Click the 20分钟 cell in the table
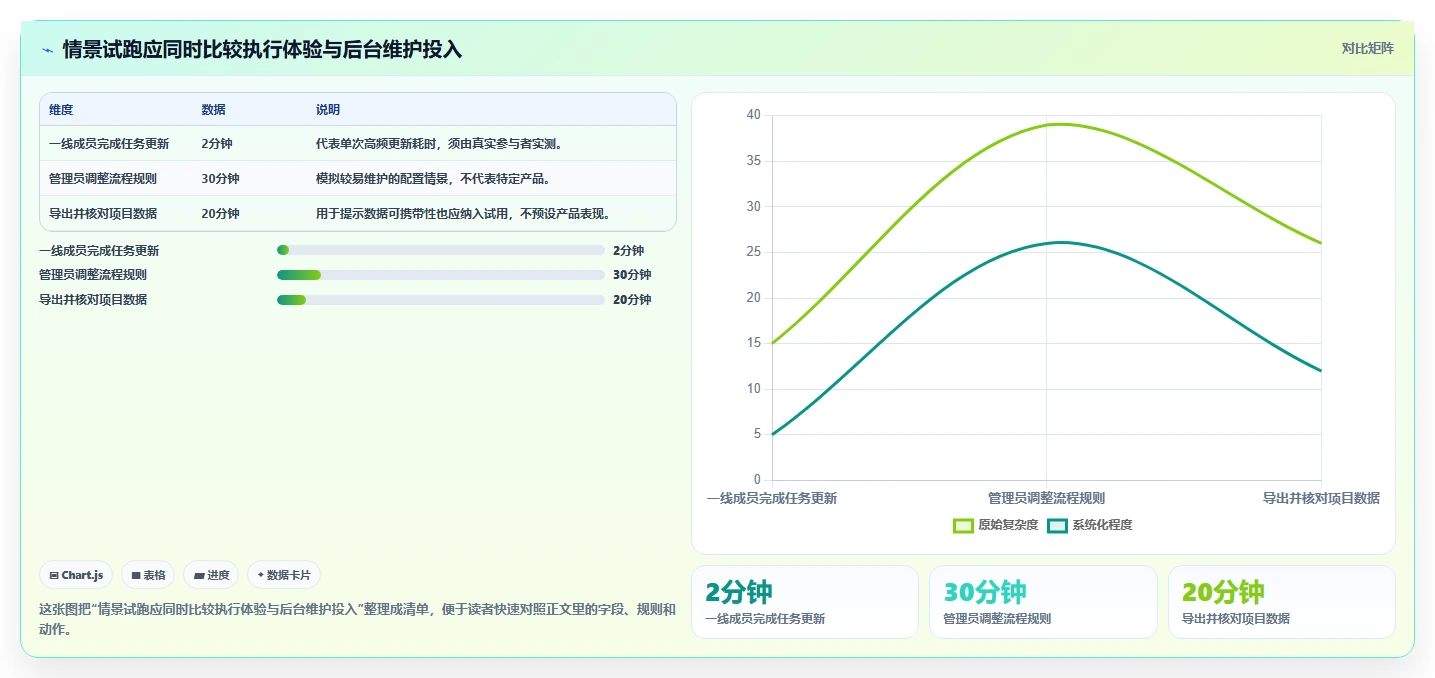This screenshot has width=1435, height=678. 220,213
